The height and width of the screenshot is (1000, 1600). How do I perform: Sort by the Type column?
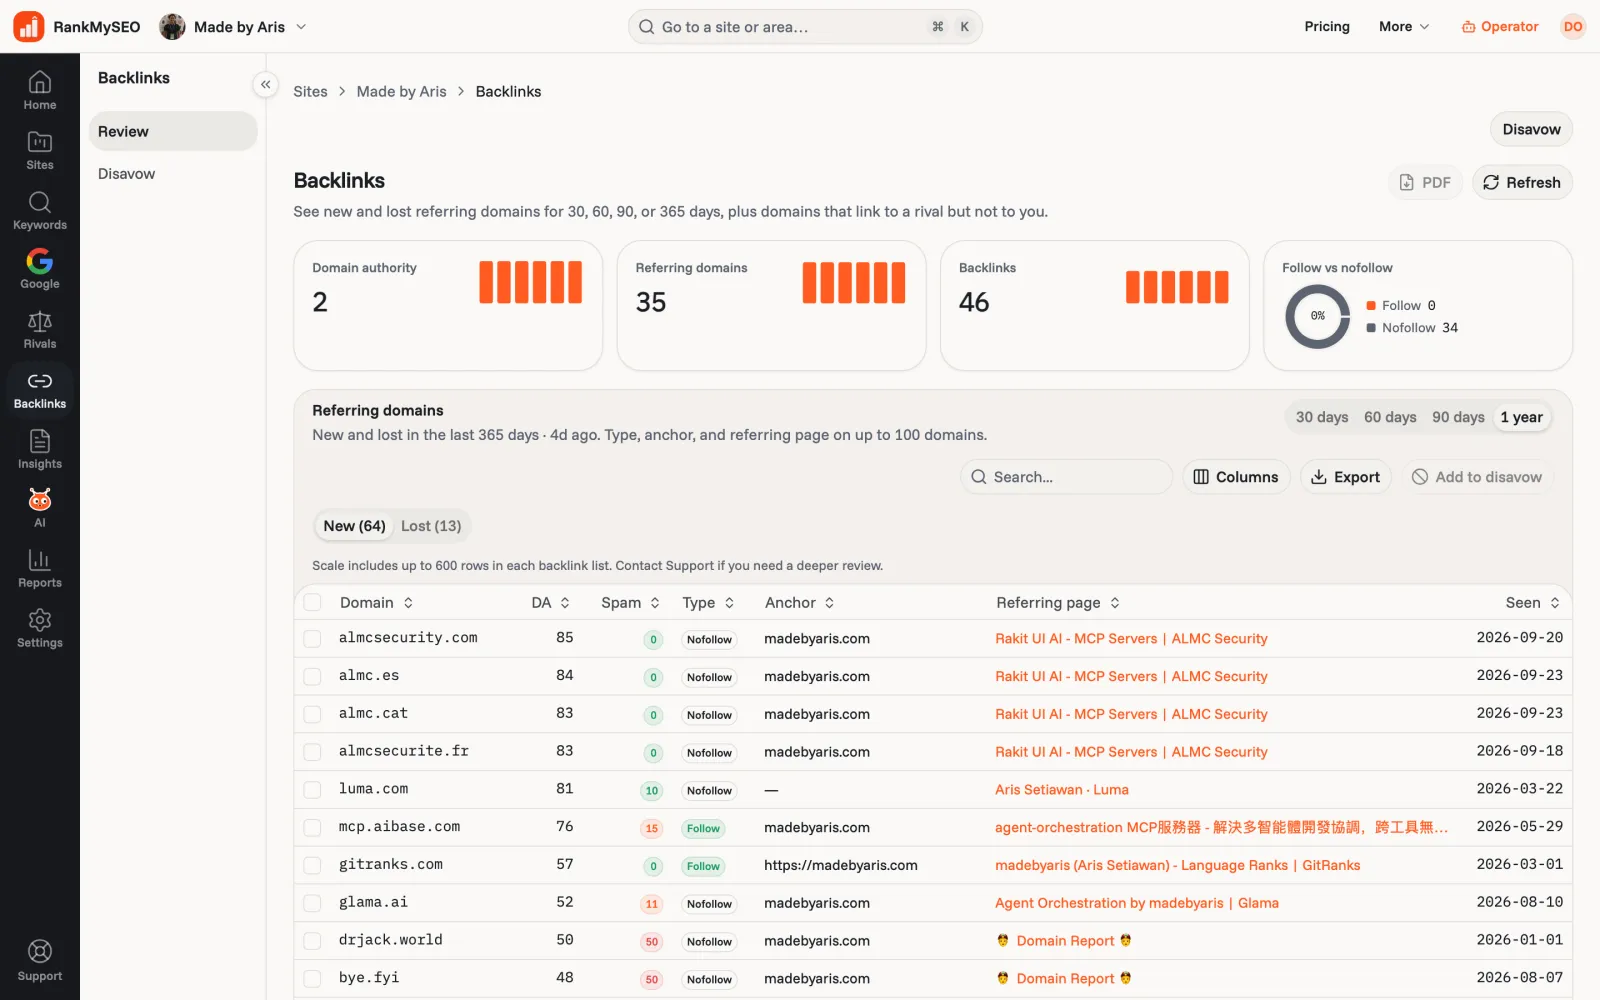click(x=709, y=602)
